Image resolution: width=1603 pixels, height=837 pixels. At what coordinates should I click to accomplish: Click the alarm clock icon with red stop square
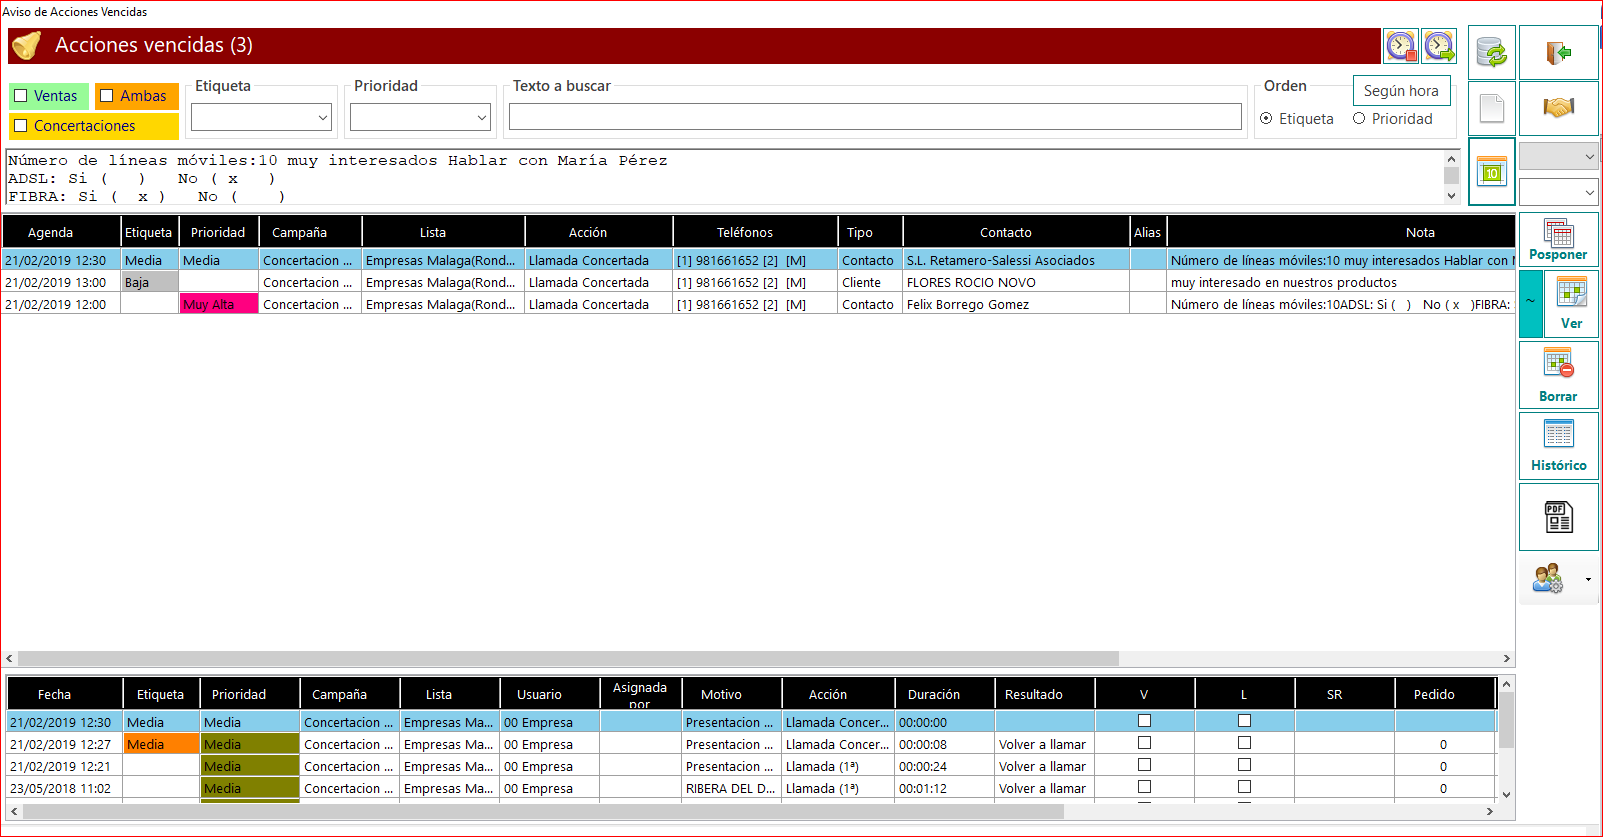coord(1401,46)
